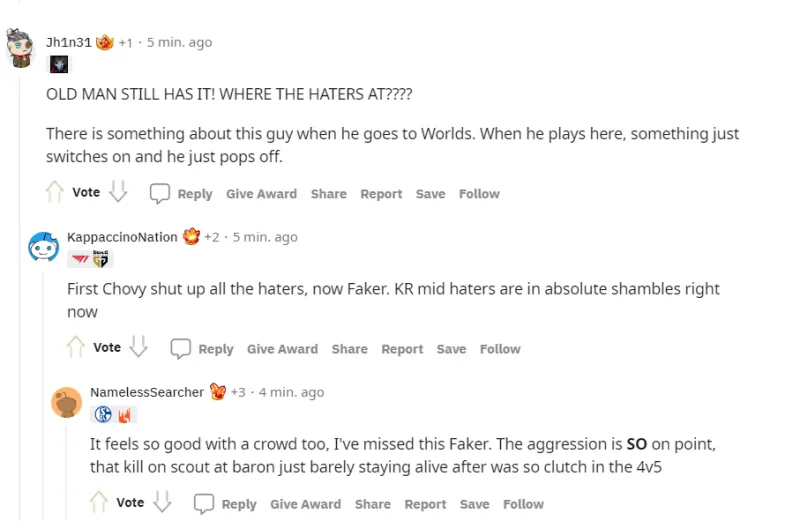Screen dimensions: 800x521
Task: Downvote Jh1n31's comment
Action: tap(118, 192)
